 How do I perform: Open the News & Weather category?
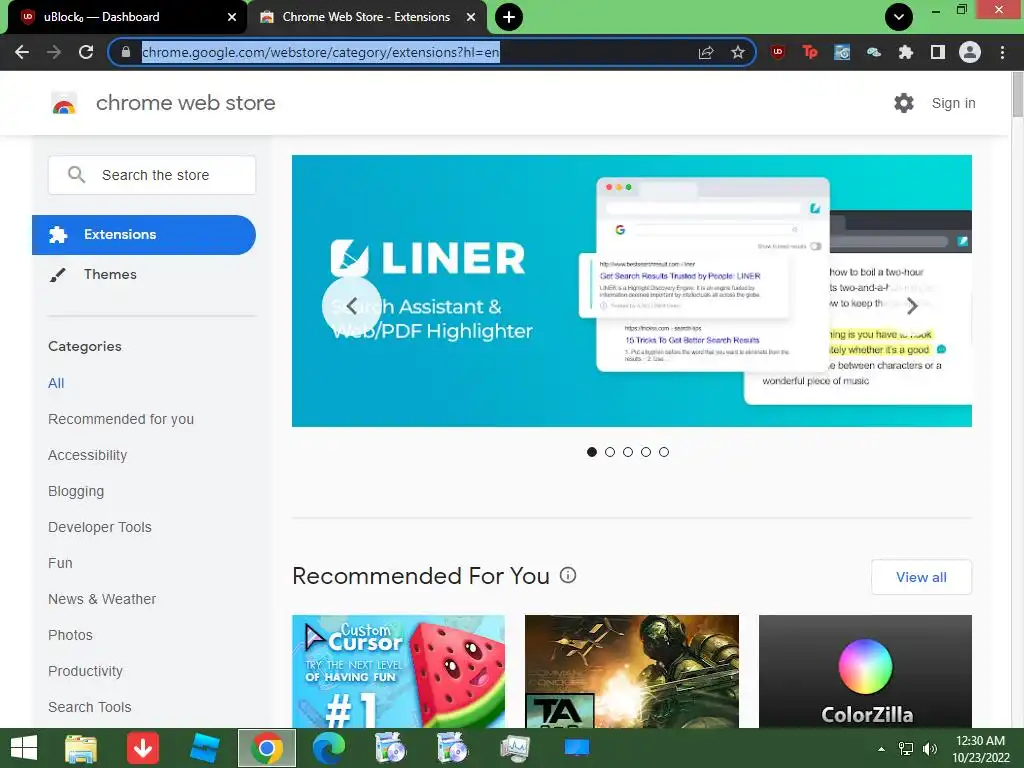[102, 599]
